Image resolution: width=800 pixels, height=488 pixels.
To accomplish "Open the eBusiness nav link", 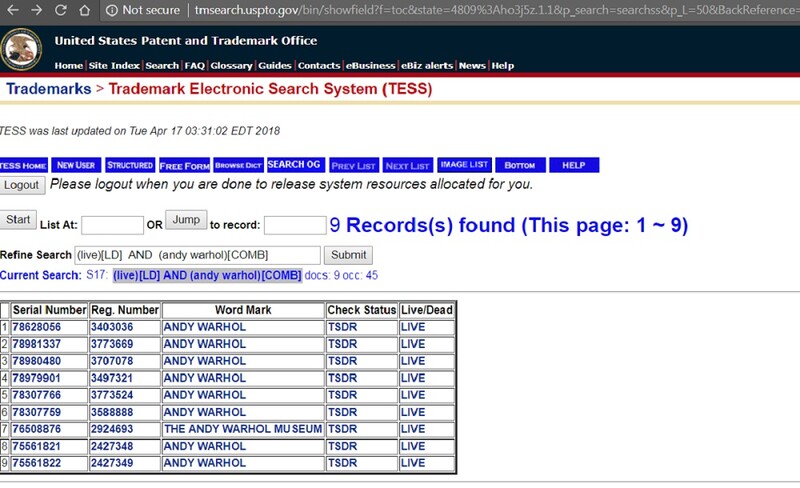I will [x=370, y=65].
